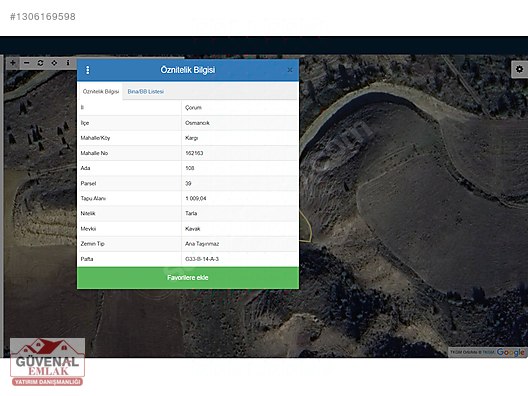Zoom in with the plus map icon
Image resolution: width=528 pixels, height=396 pixels.
pos(13,63)
